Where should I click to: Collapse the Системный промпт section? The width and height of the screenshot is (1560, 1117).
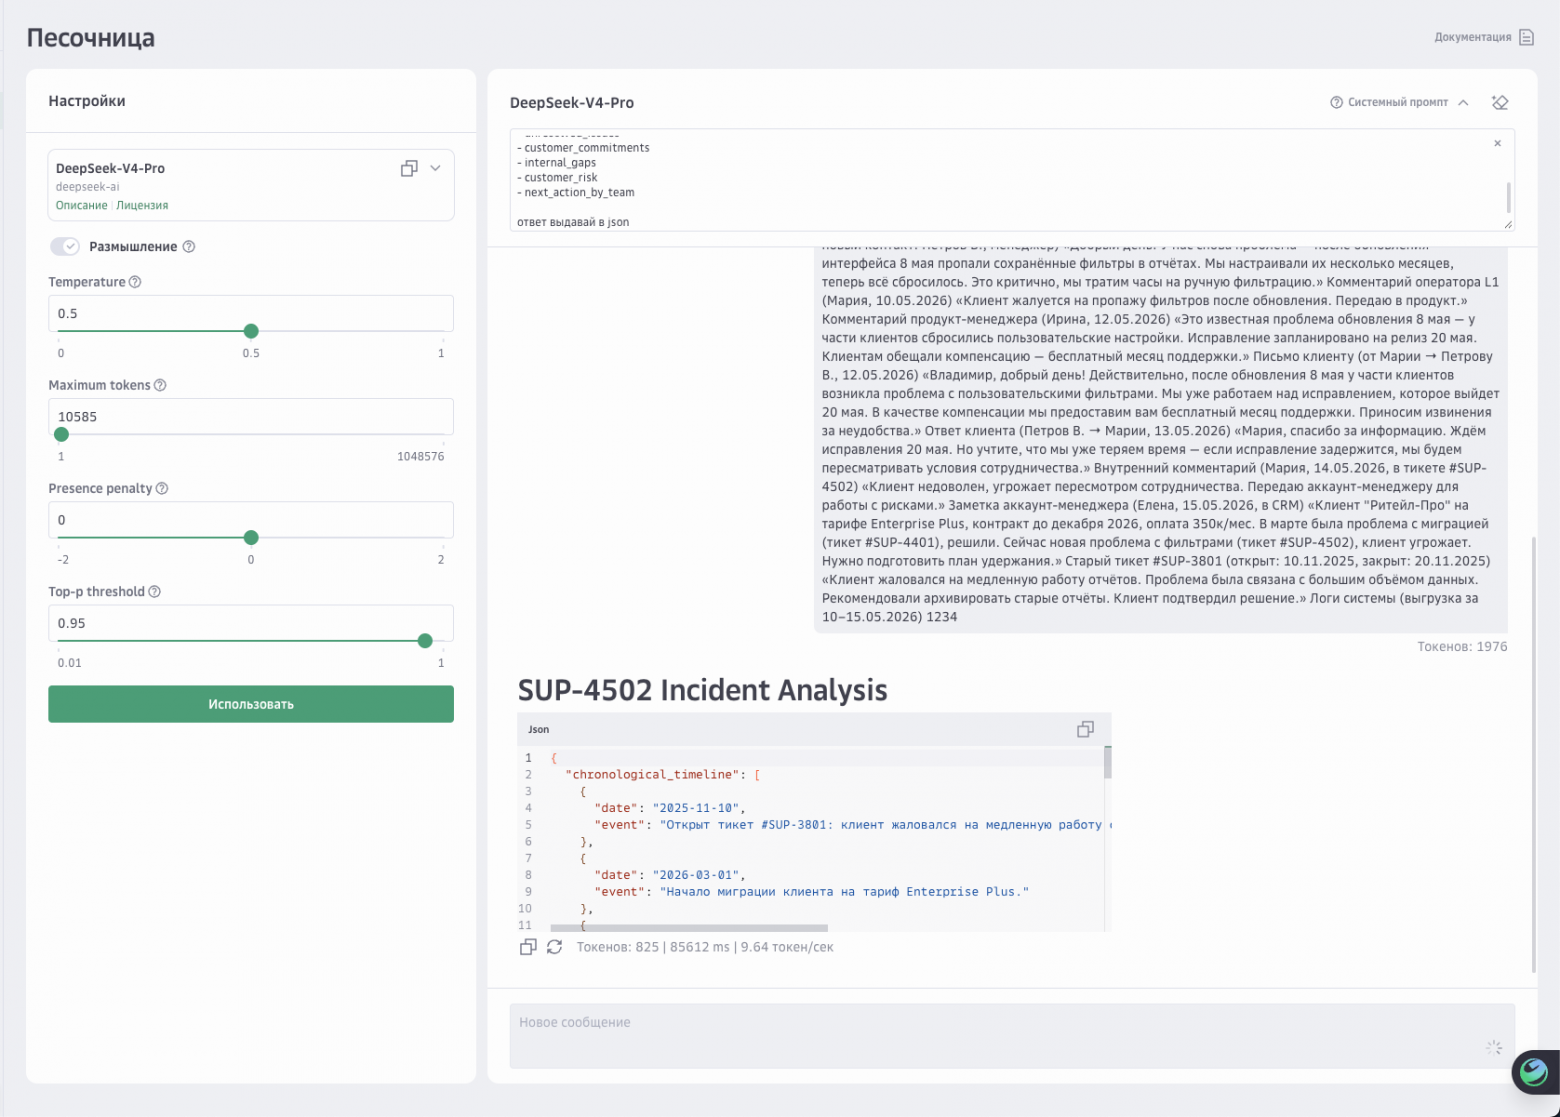tap(1463, 103)
